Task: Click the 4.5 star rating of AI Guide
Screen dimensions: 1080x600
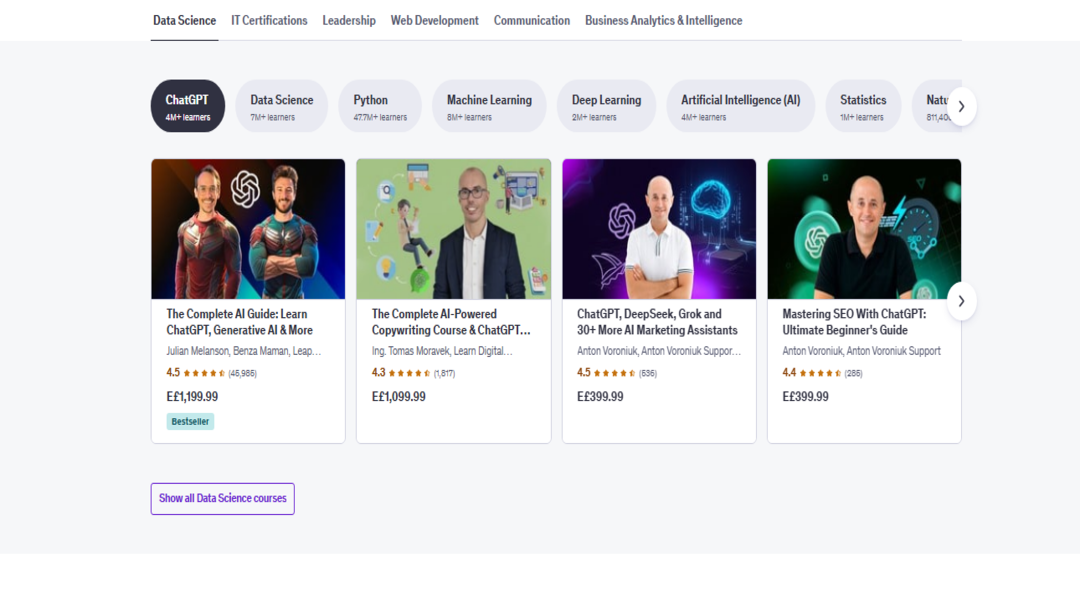Action: [x=204, y=373]
